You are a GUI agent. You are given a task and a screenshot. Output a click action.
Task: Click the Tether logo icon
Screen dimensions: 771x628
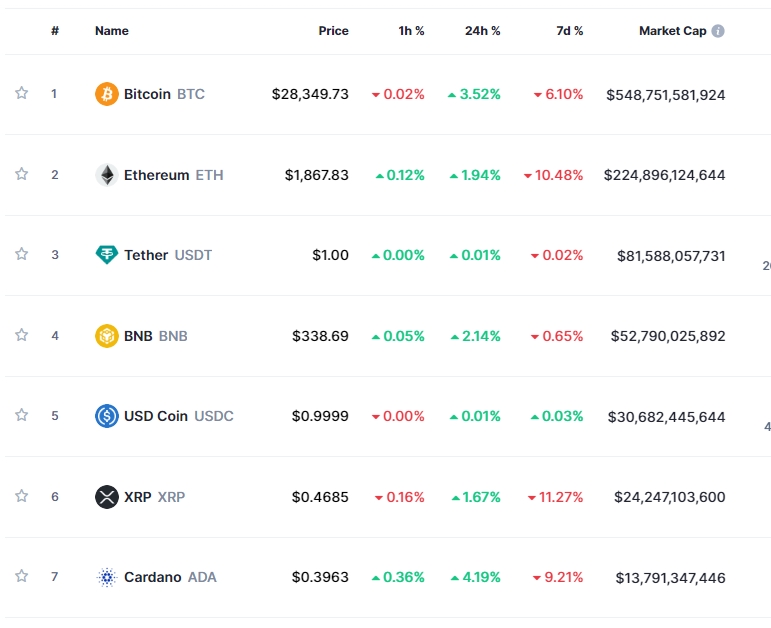106,255
